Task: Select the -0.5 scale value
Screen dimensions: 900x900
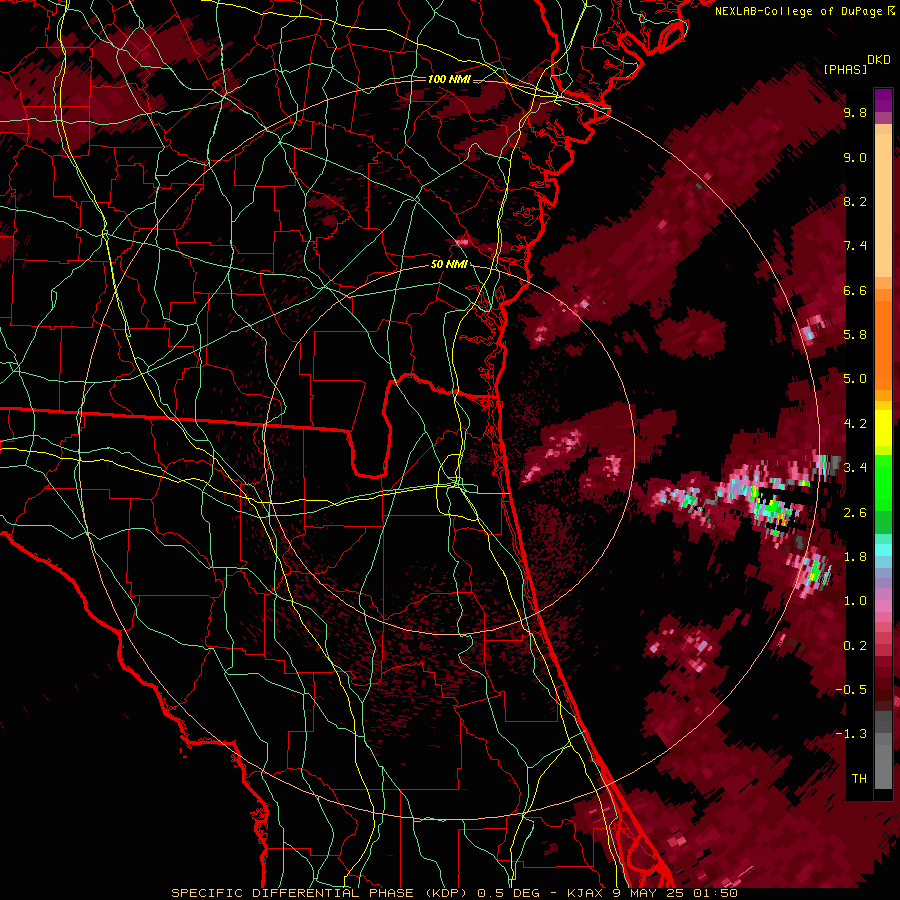Action: tap(851, 690)
